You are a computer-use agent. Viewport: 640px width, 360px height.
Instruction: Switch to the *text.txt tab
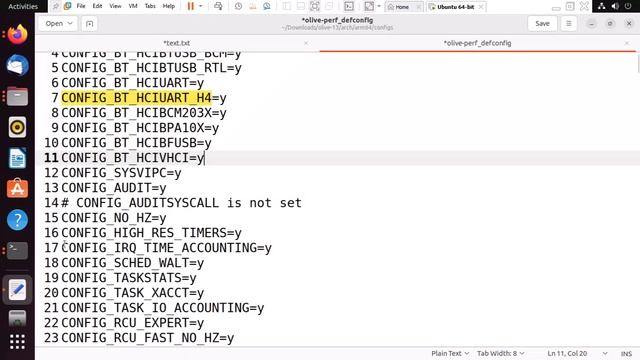[x=177, y=43]
